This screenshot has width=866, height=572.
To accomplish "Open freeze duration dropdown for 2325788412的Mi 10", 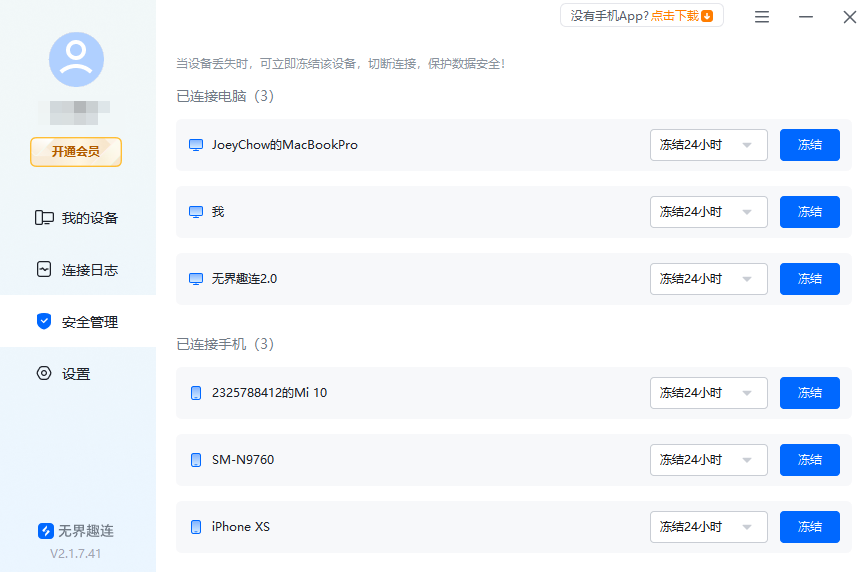I will [x=709, y=393].
